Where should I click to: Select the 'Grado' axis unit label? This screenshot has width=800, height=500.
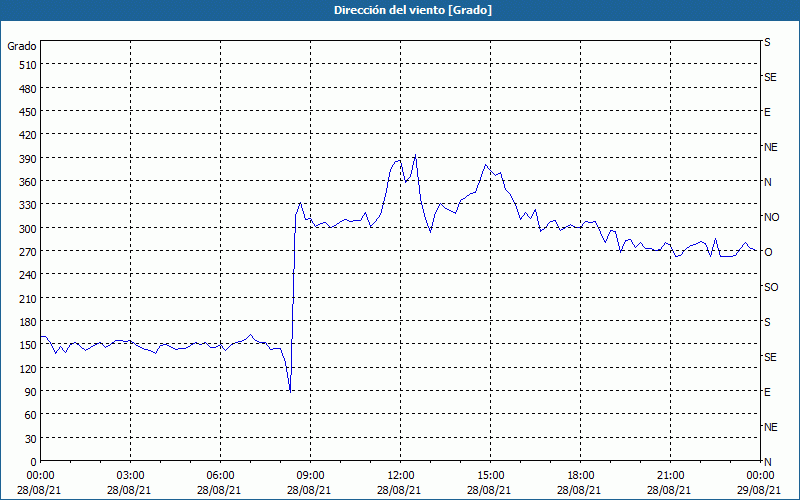click(x=22, y=46)
